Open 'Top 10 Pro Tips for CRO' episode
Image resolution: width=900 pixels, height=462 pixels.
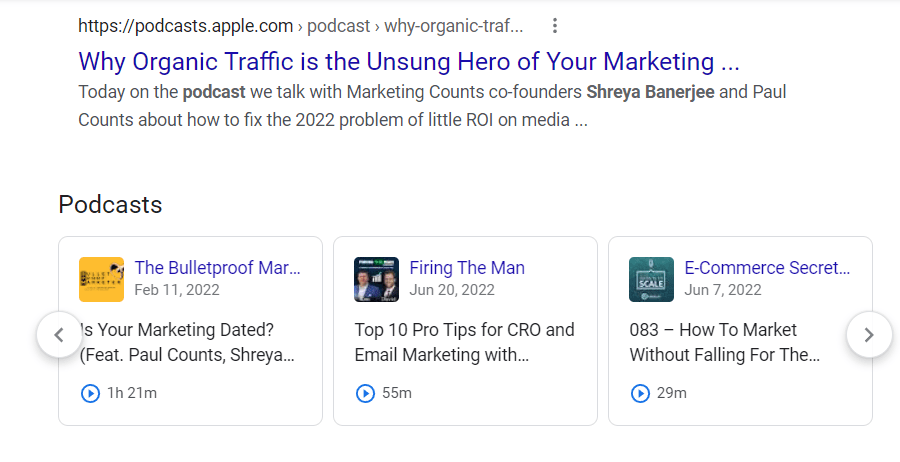pyautogui.click(x=464, y=342)
